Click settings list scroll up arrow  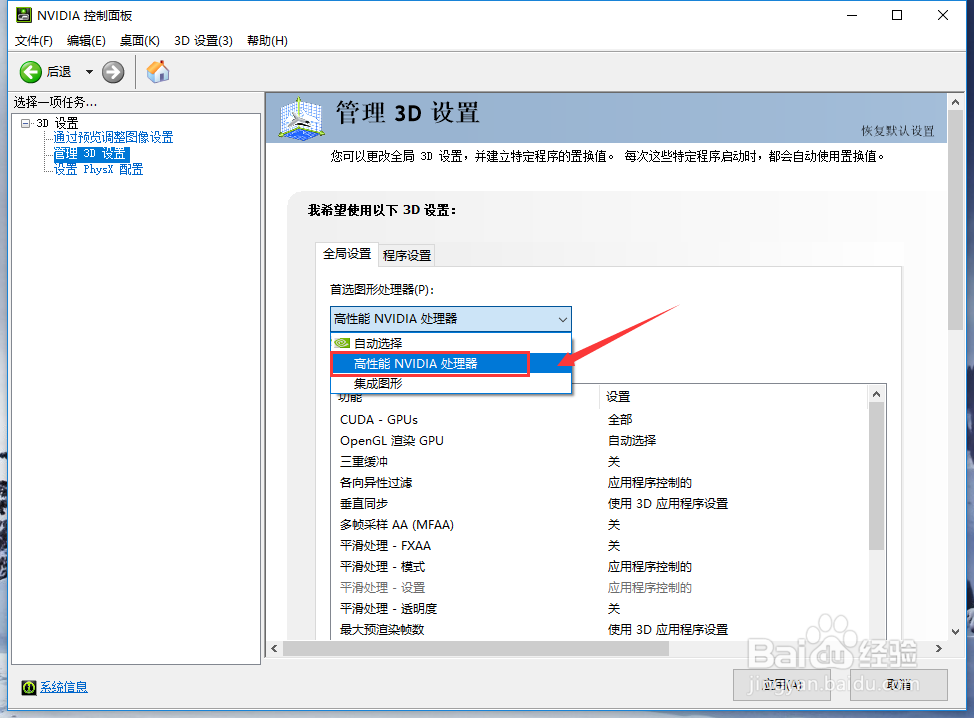pyautogui.click(x=876, y=394)
